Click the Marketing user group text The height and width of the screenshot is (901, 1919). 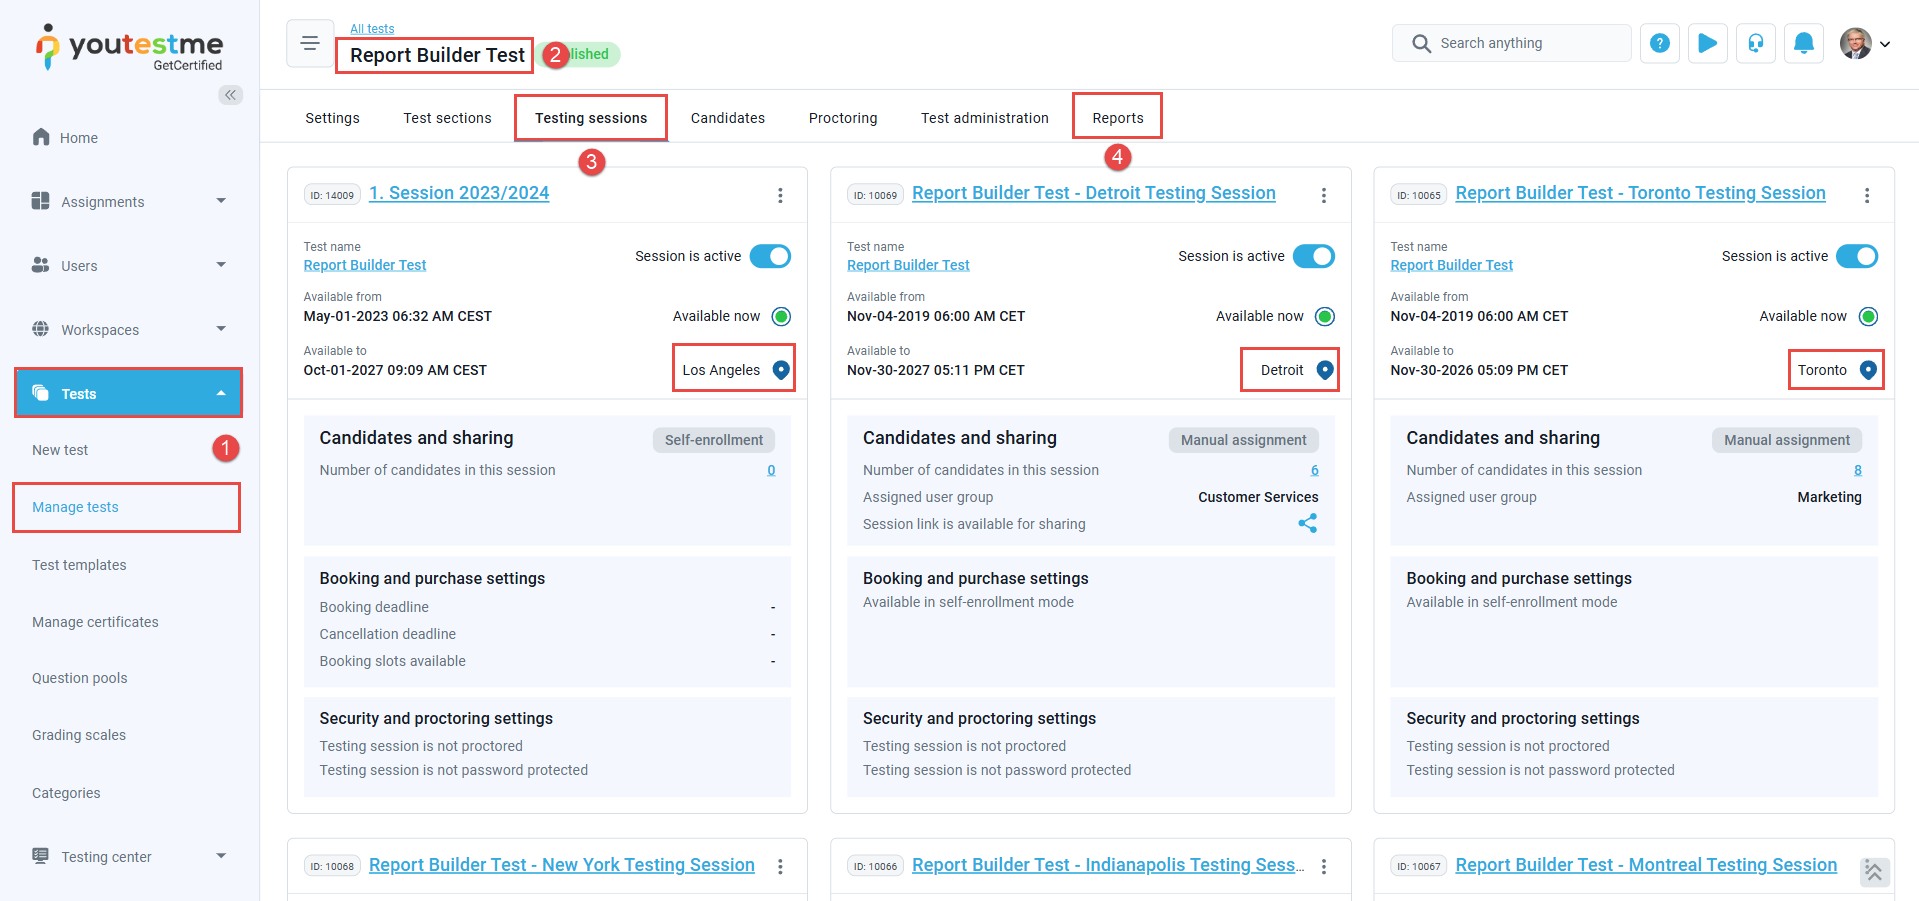1829,497
